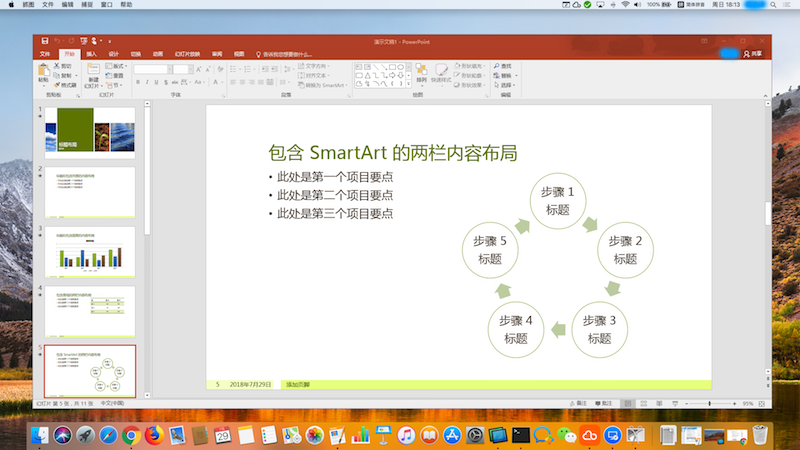Switch to slide sorter view in status bar
Screen dimensions: 800x450
[643, 404]
